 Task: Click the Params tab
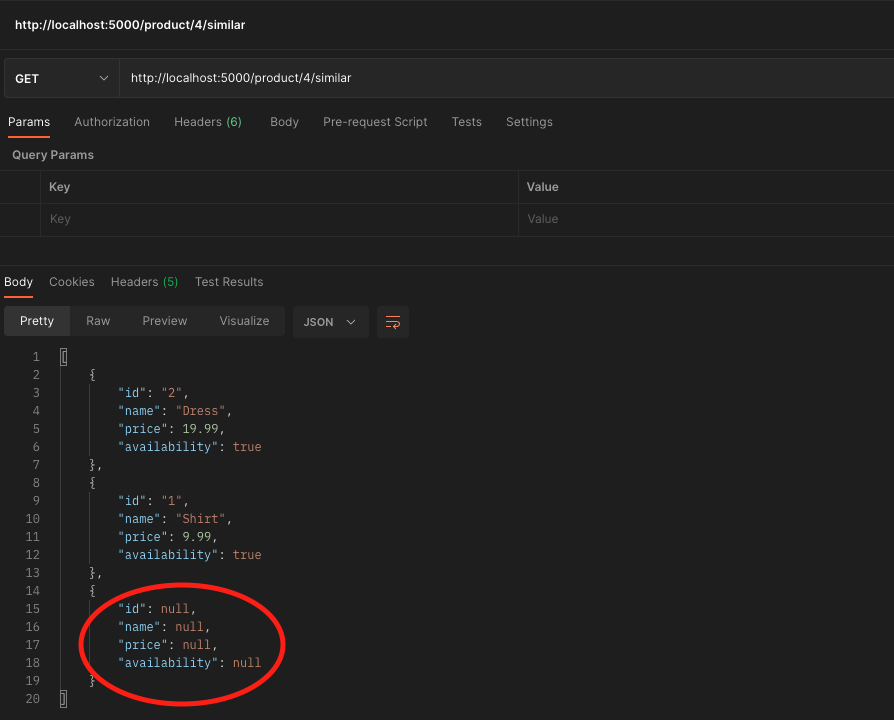[29, 121]
